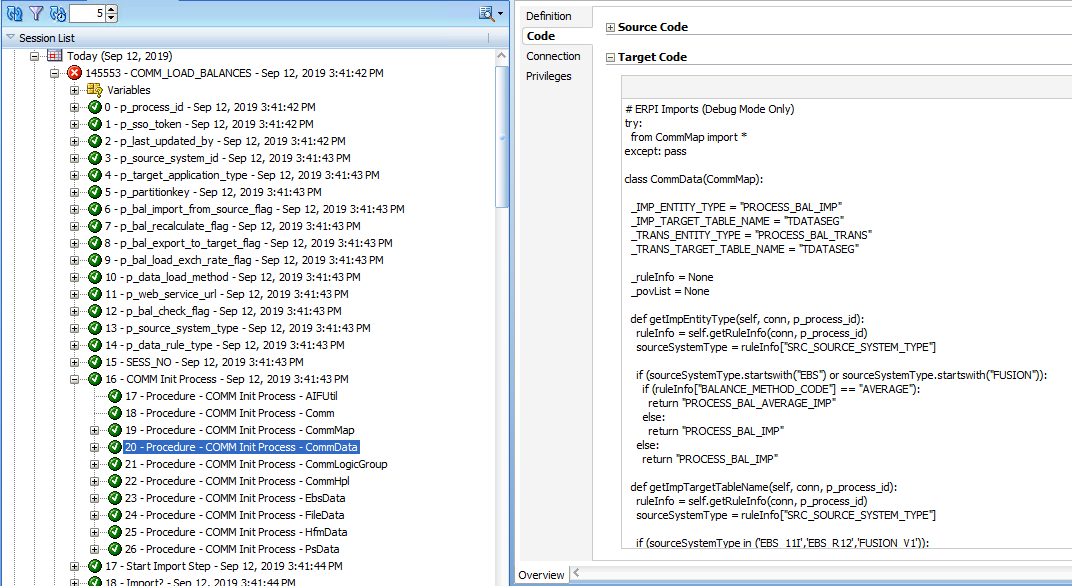Expand the Variables node
This screenshot has width=1072, height=586.
(x=74, y=90)
